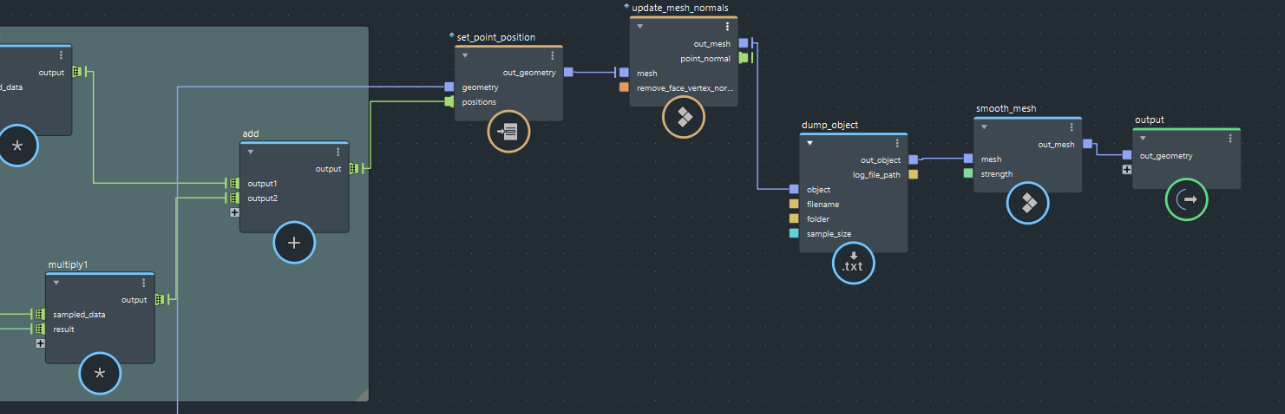Click the plus icon circle on add node
Viewport: 1285px width, 414px height.
click(x=294, y=243)
